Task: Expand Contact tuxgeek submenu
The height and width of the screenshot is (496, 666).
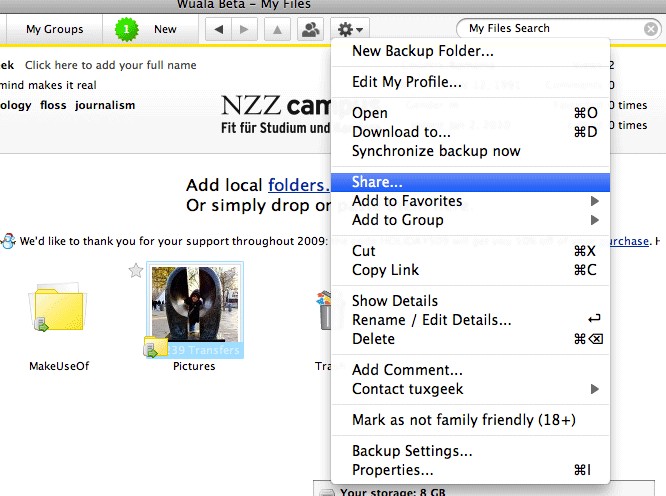Action: pos(470,389)
